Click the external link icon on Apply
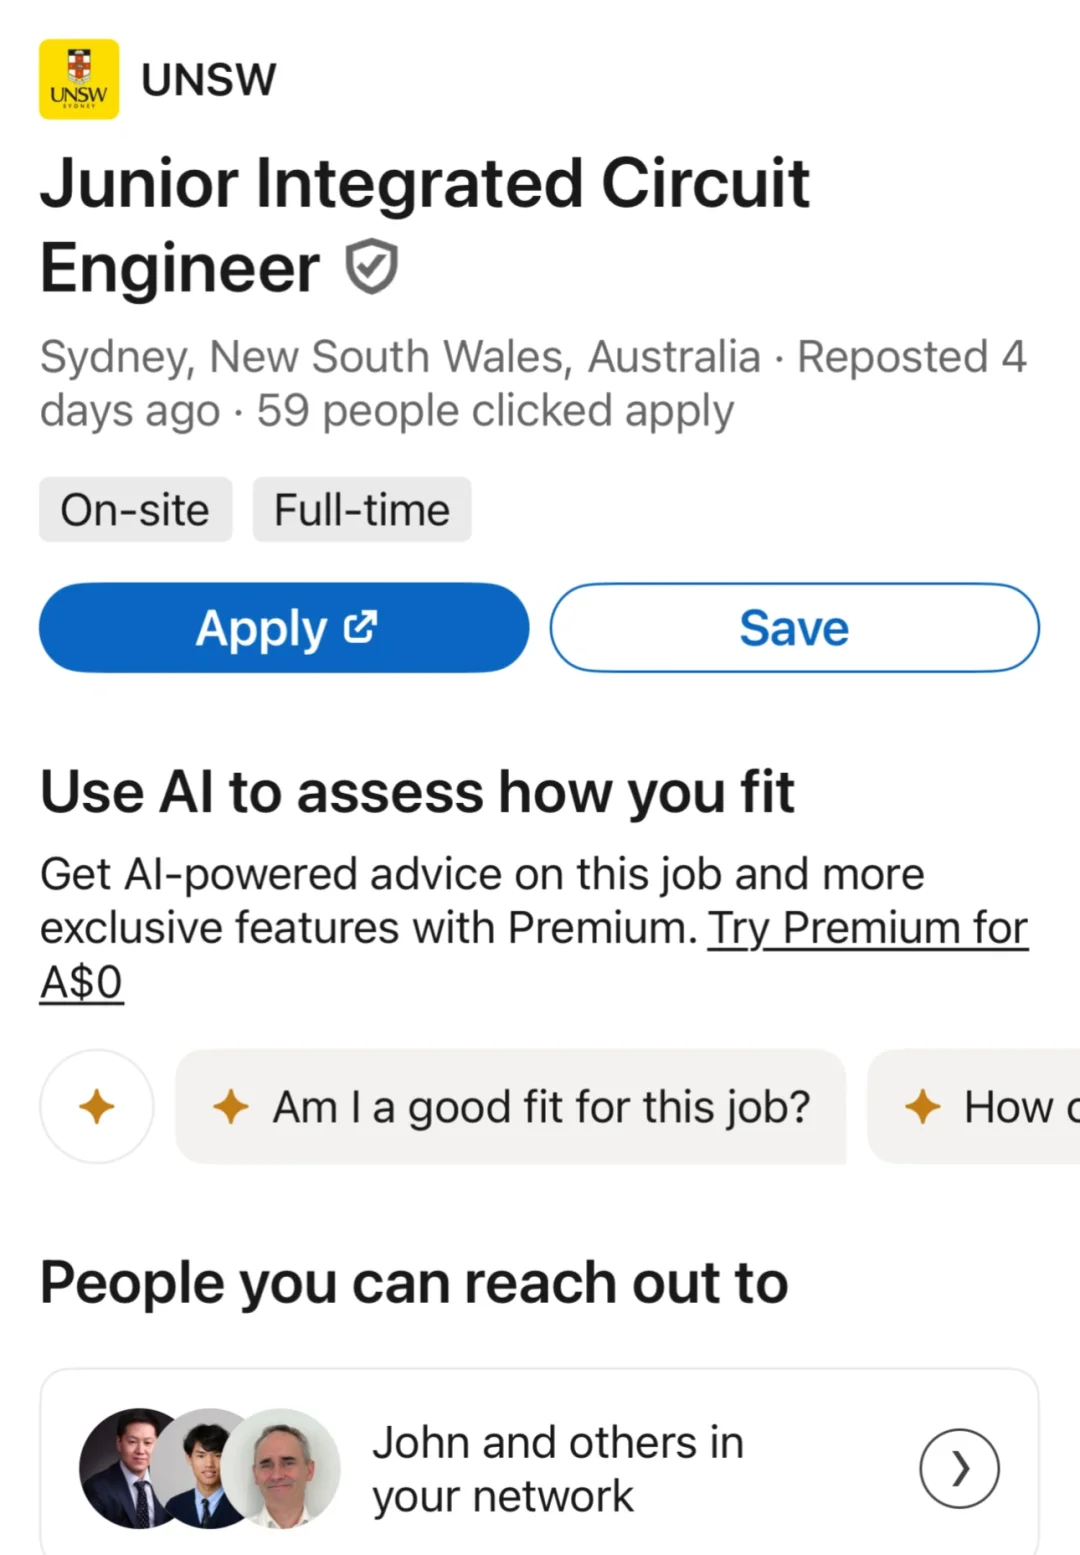Viewport: 1080px width, 1555px height. [360, 627]
